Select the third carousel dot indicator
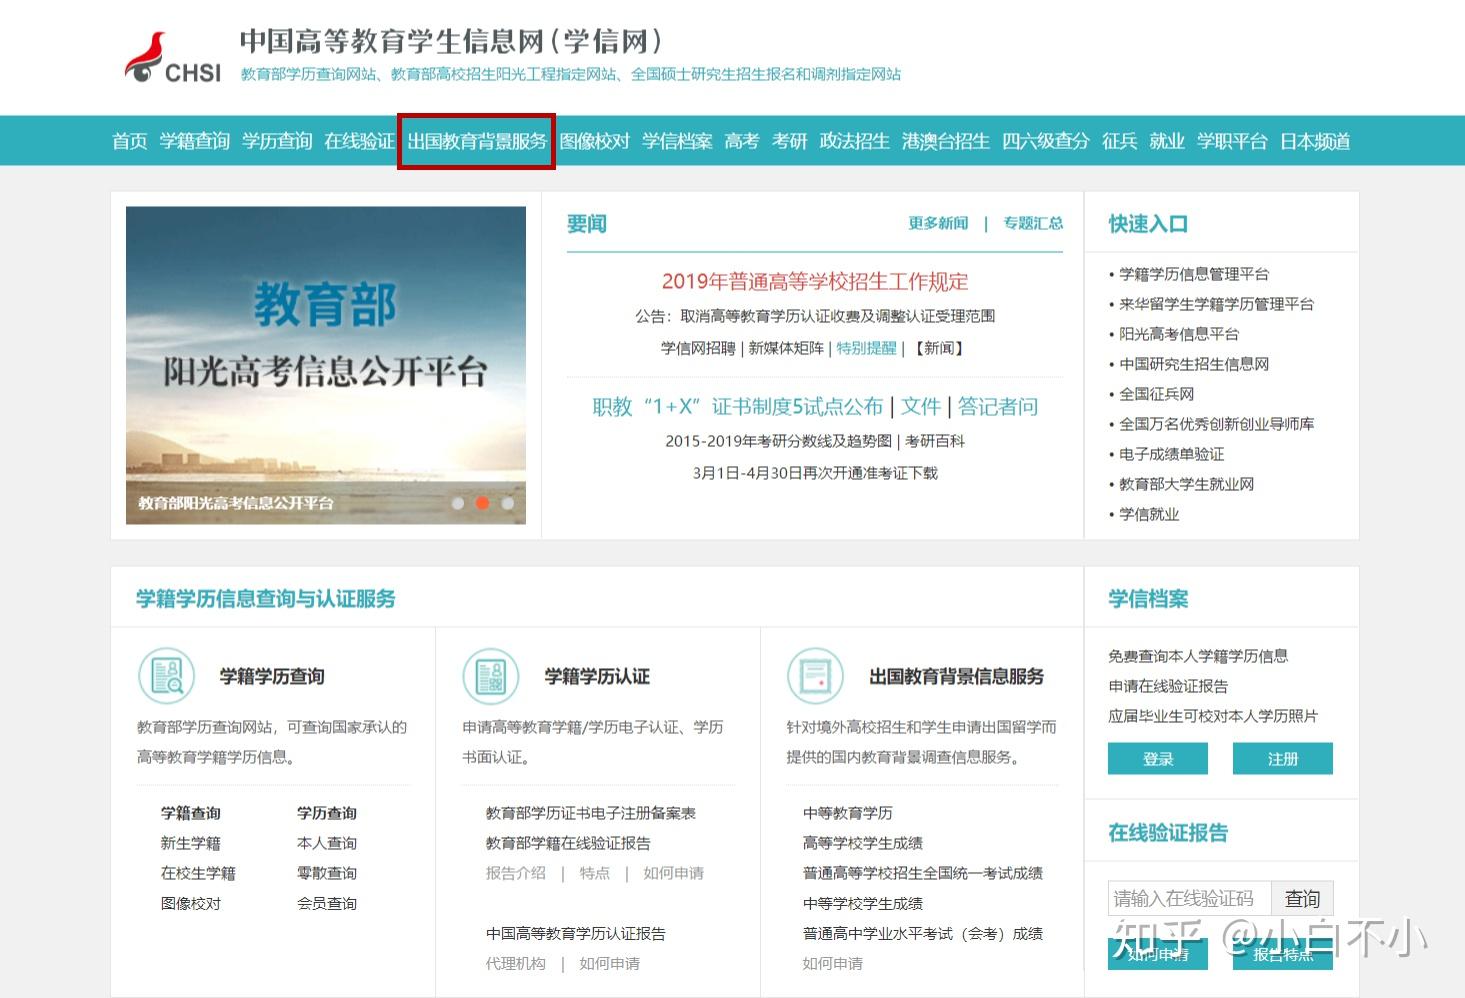1465x998 pixels. click(507, 504)
